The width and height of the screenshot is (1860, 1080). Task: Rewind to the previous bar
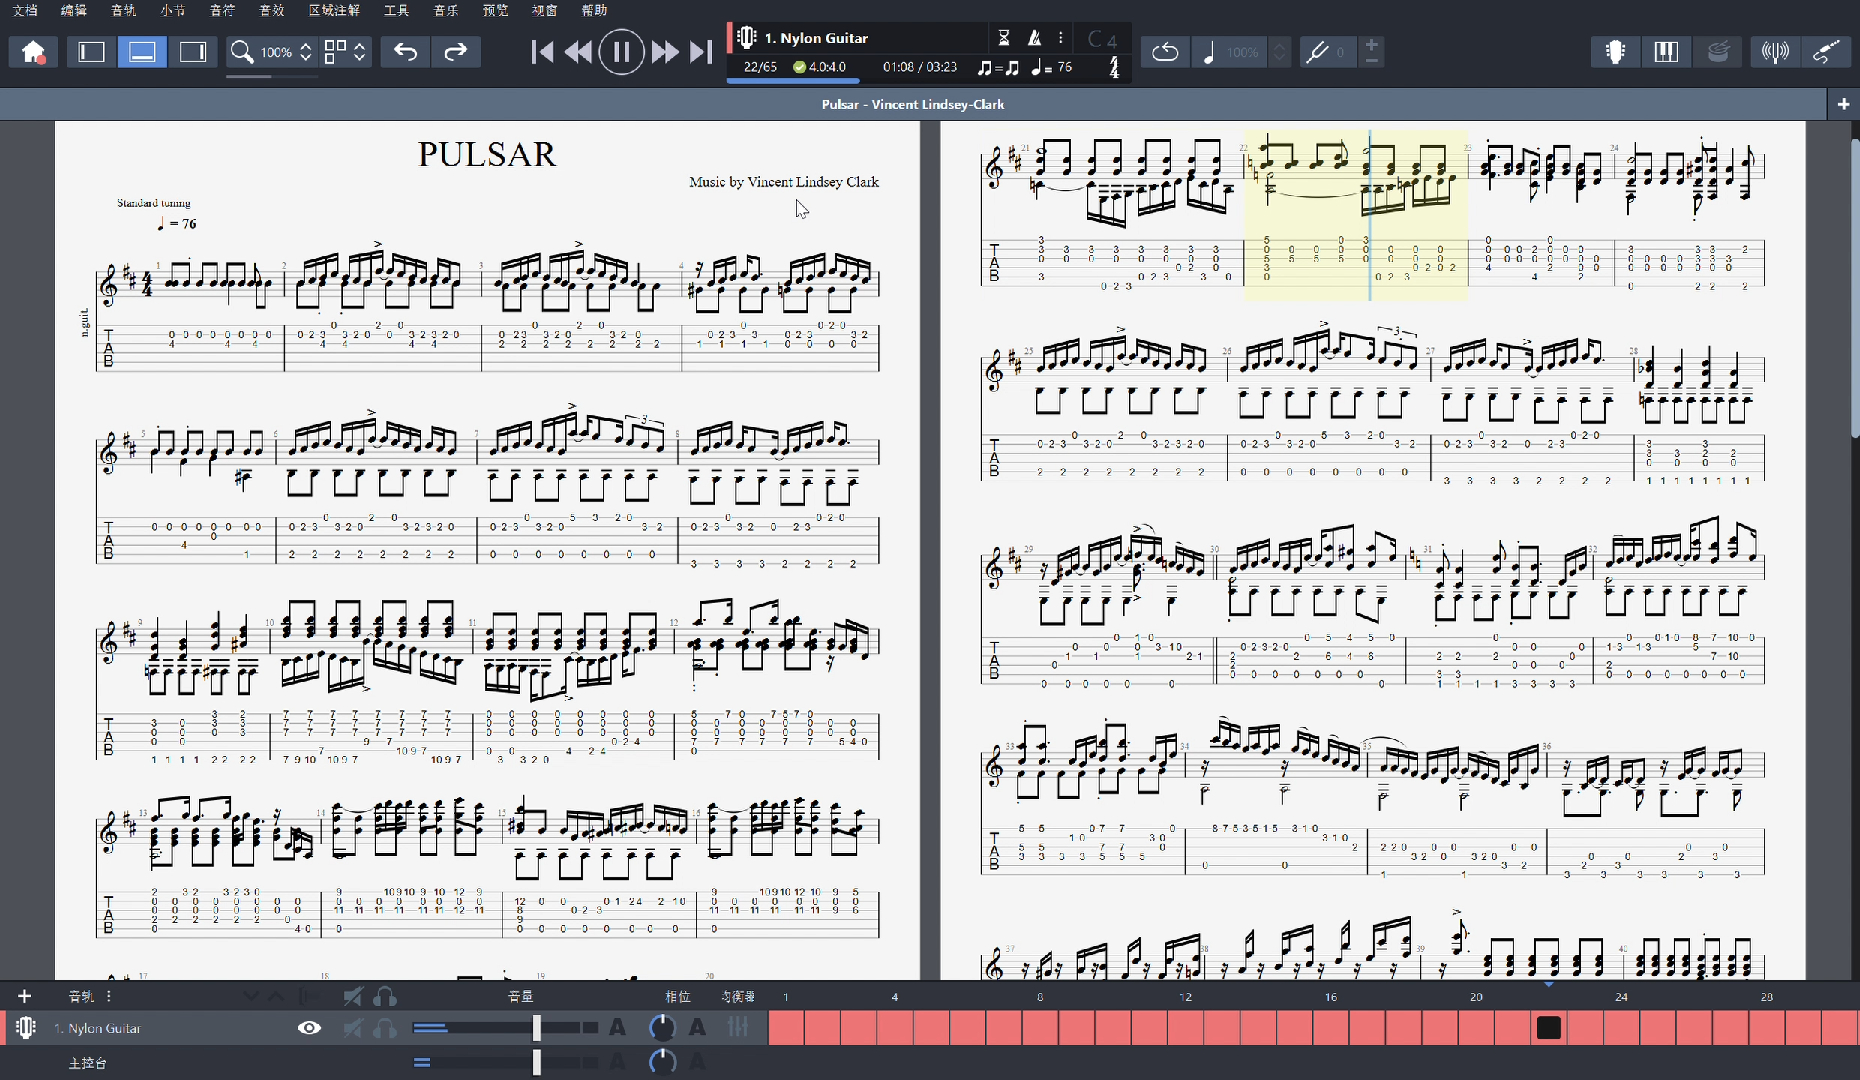click(x=578, y=52)
